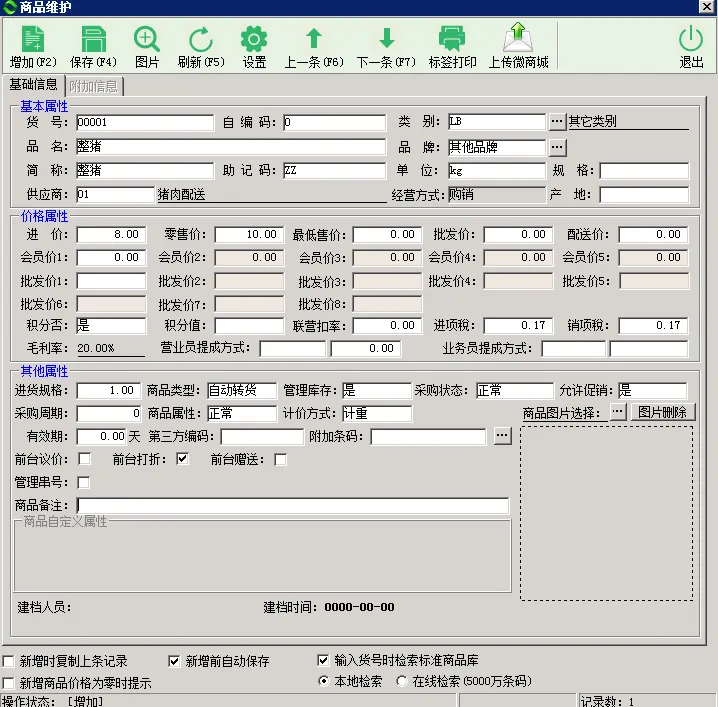Enable 新增商品价格为零时提示 checkbox
718x707 pixels.
pos(8,683)
